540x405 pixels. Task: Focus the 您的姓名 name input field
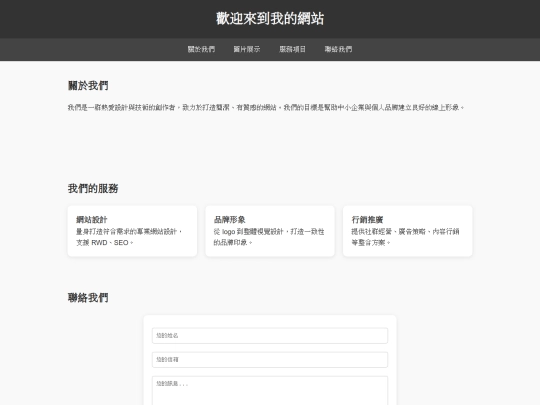click(x=270, y=335)
